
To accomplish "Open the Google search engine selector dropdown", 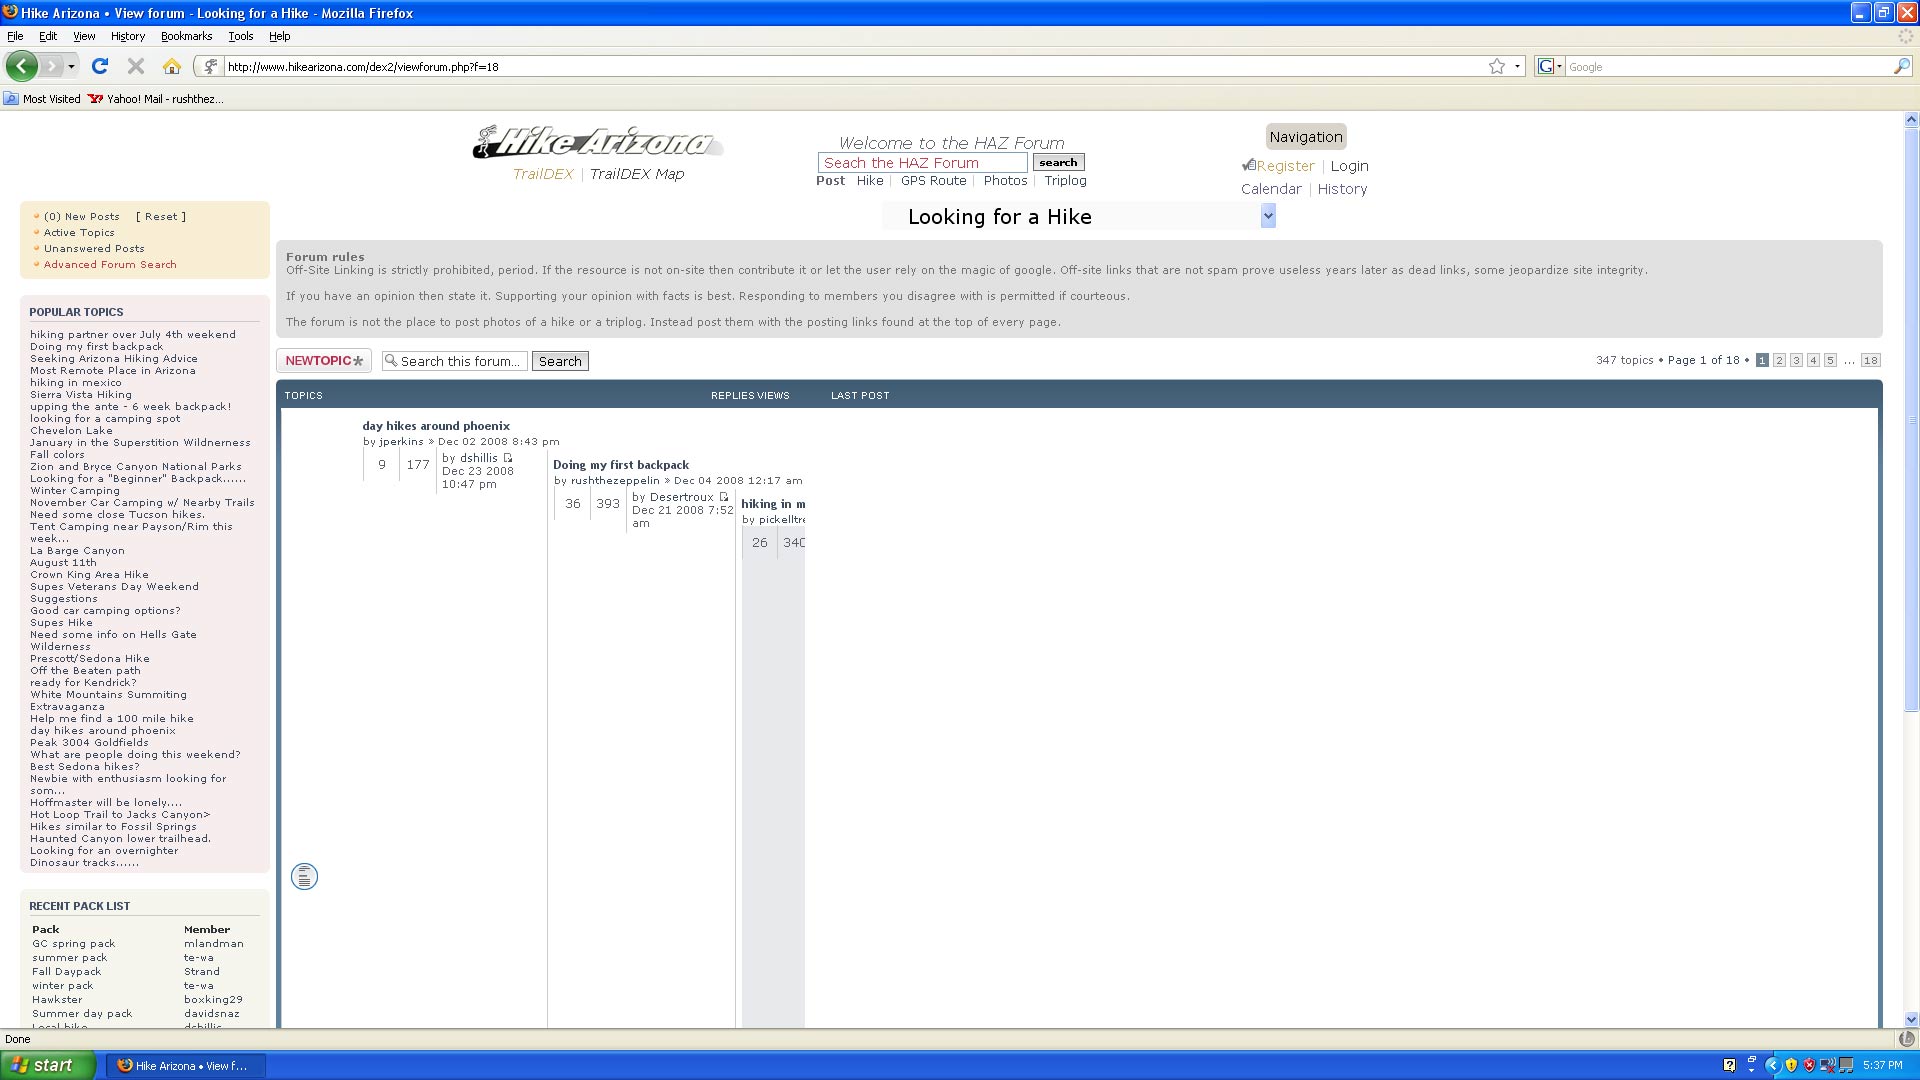I will pos(1550,66).
